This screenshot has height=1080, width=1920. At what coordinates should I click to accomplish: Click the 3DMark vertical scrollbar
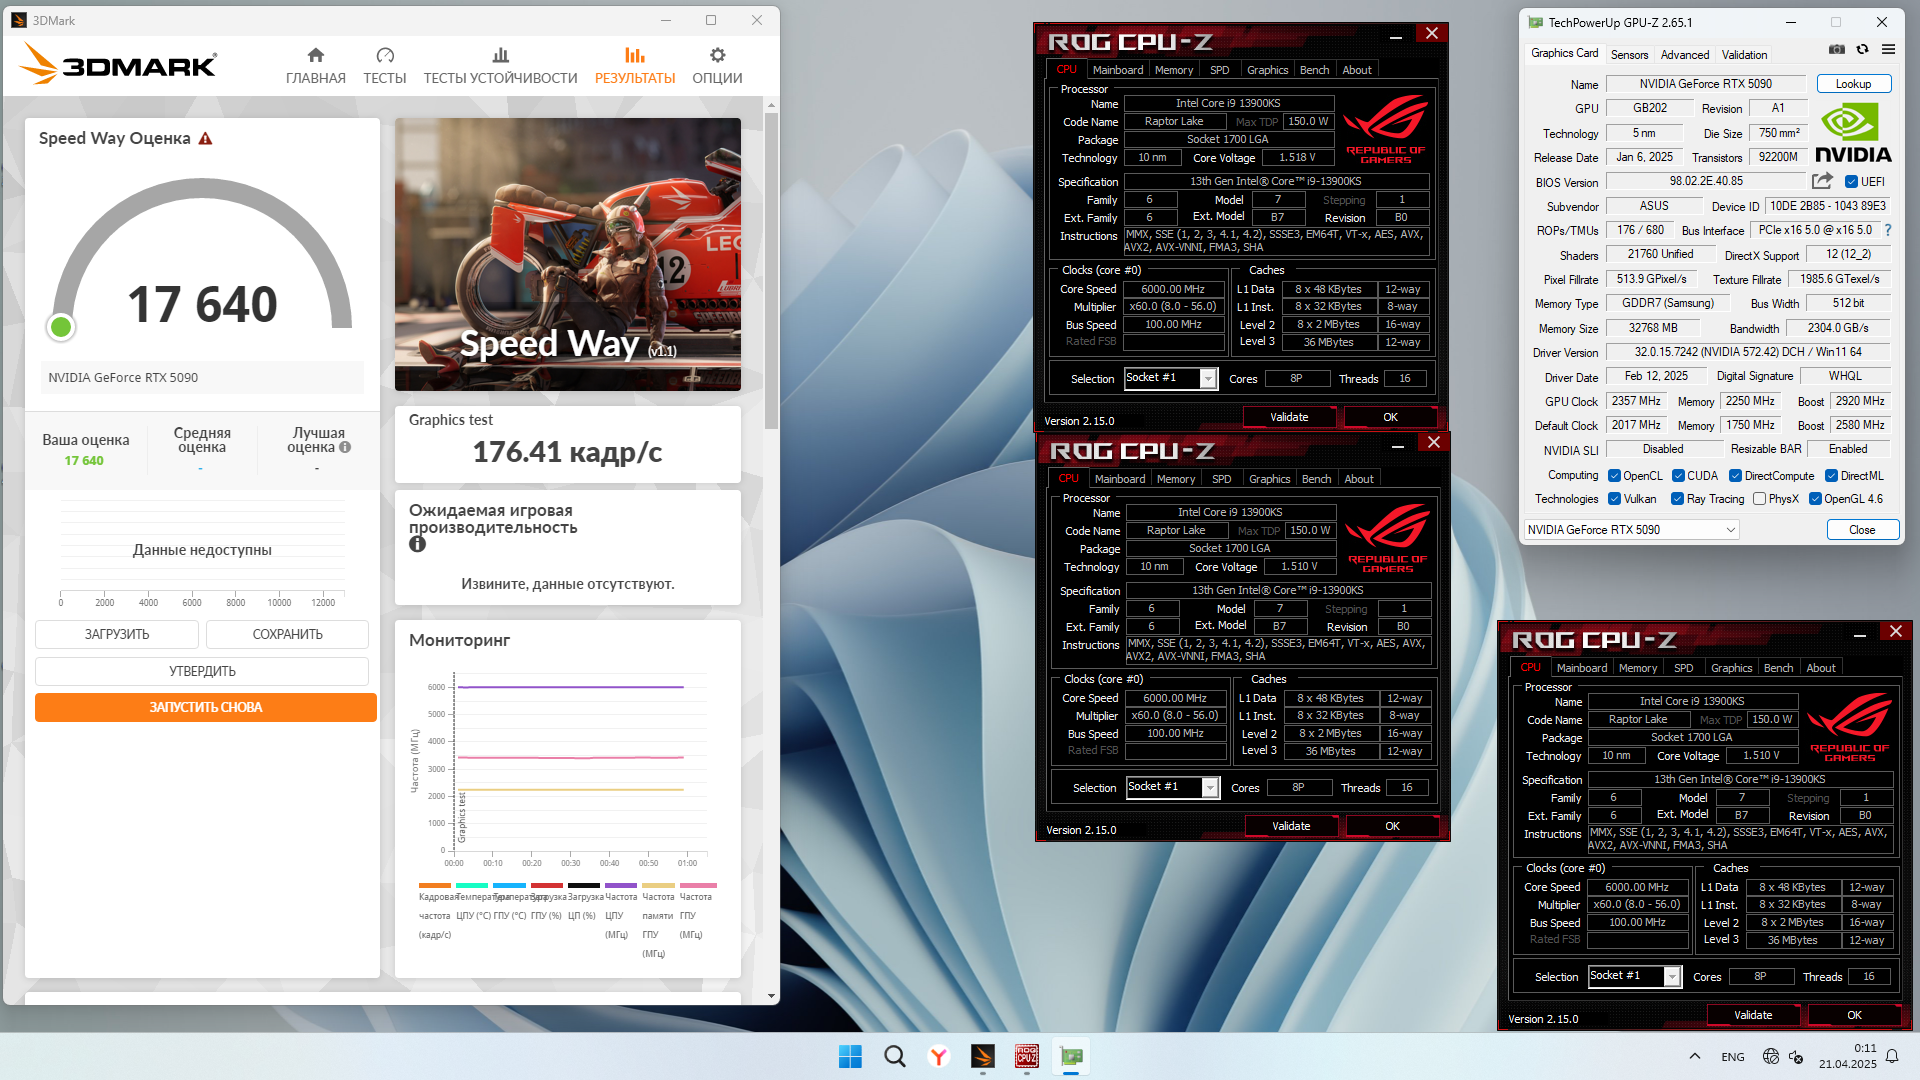click(771, 272)
